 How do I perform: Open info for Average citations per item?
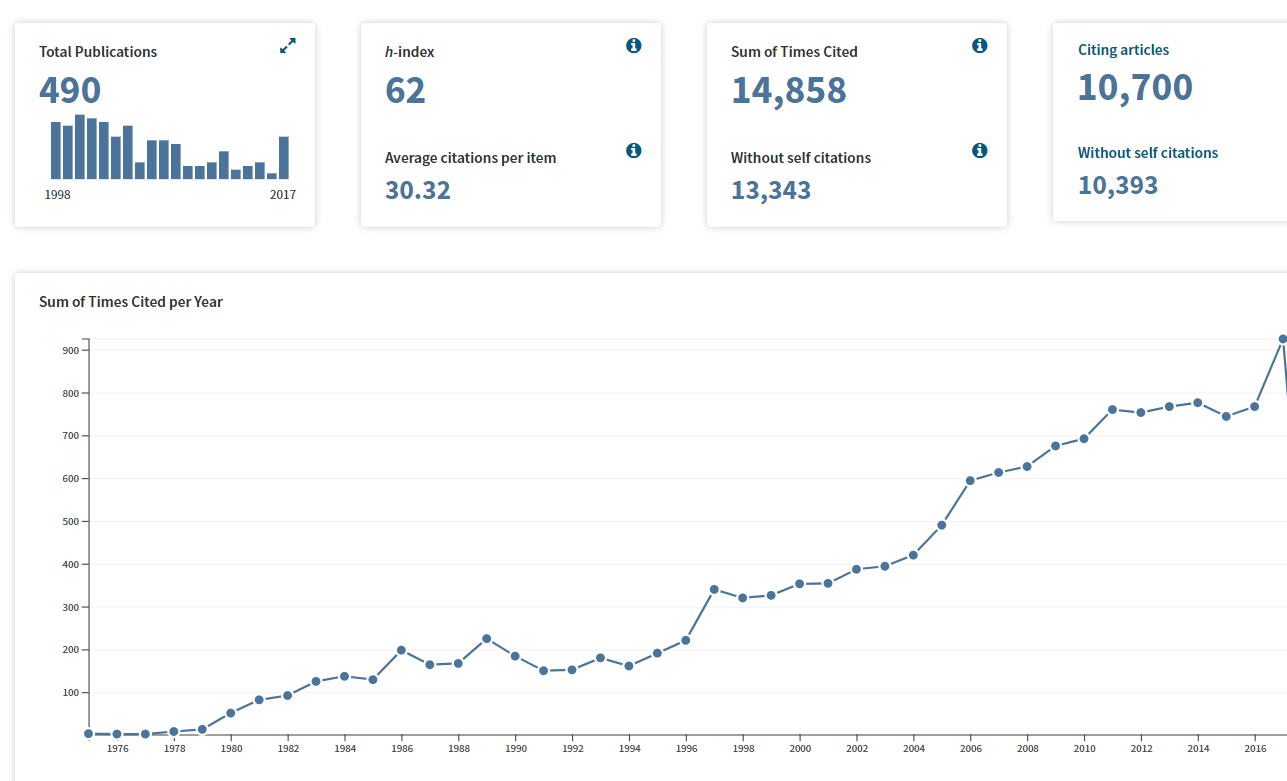pyautogui.click(x=633, y=151)
